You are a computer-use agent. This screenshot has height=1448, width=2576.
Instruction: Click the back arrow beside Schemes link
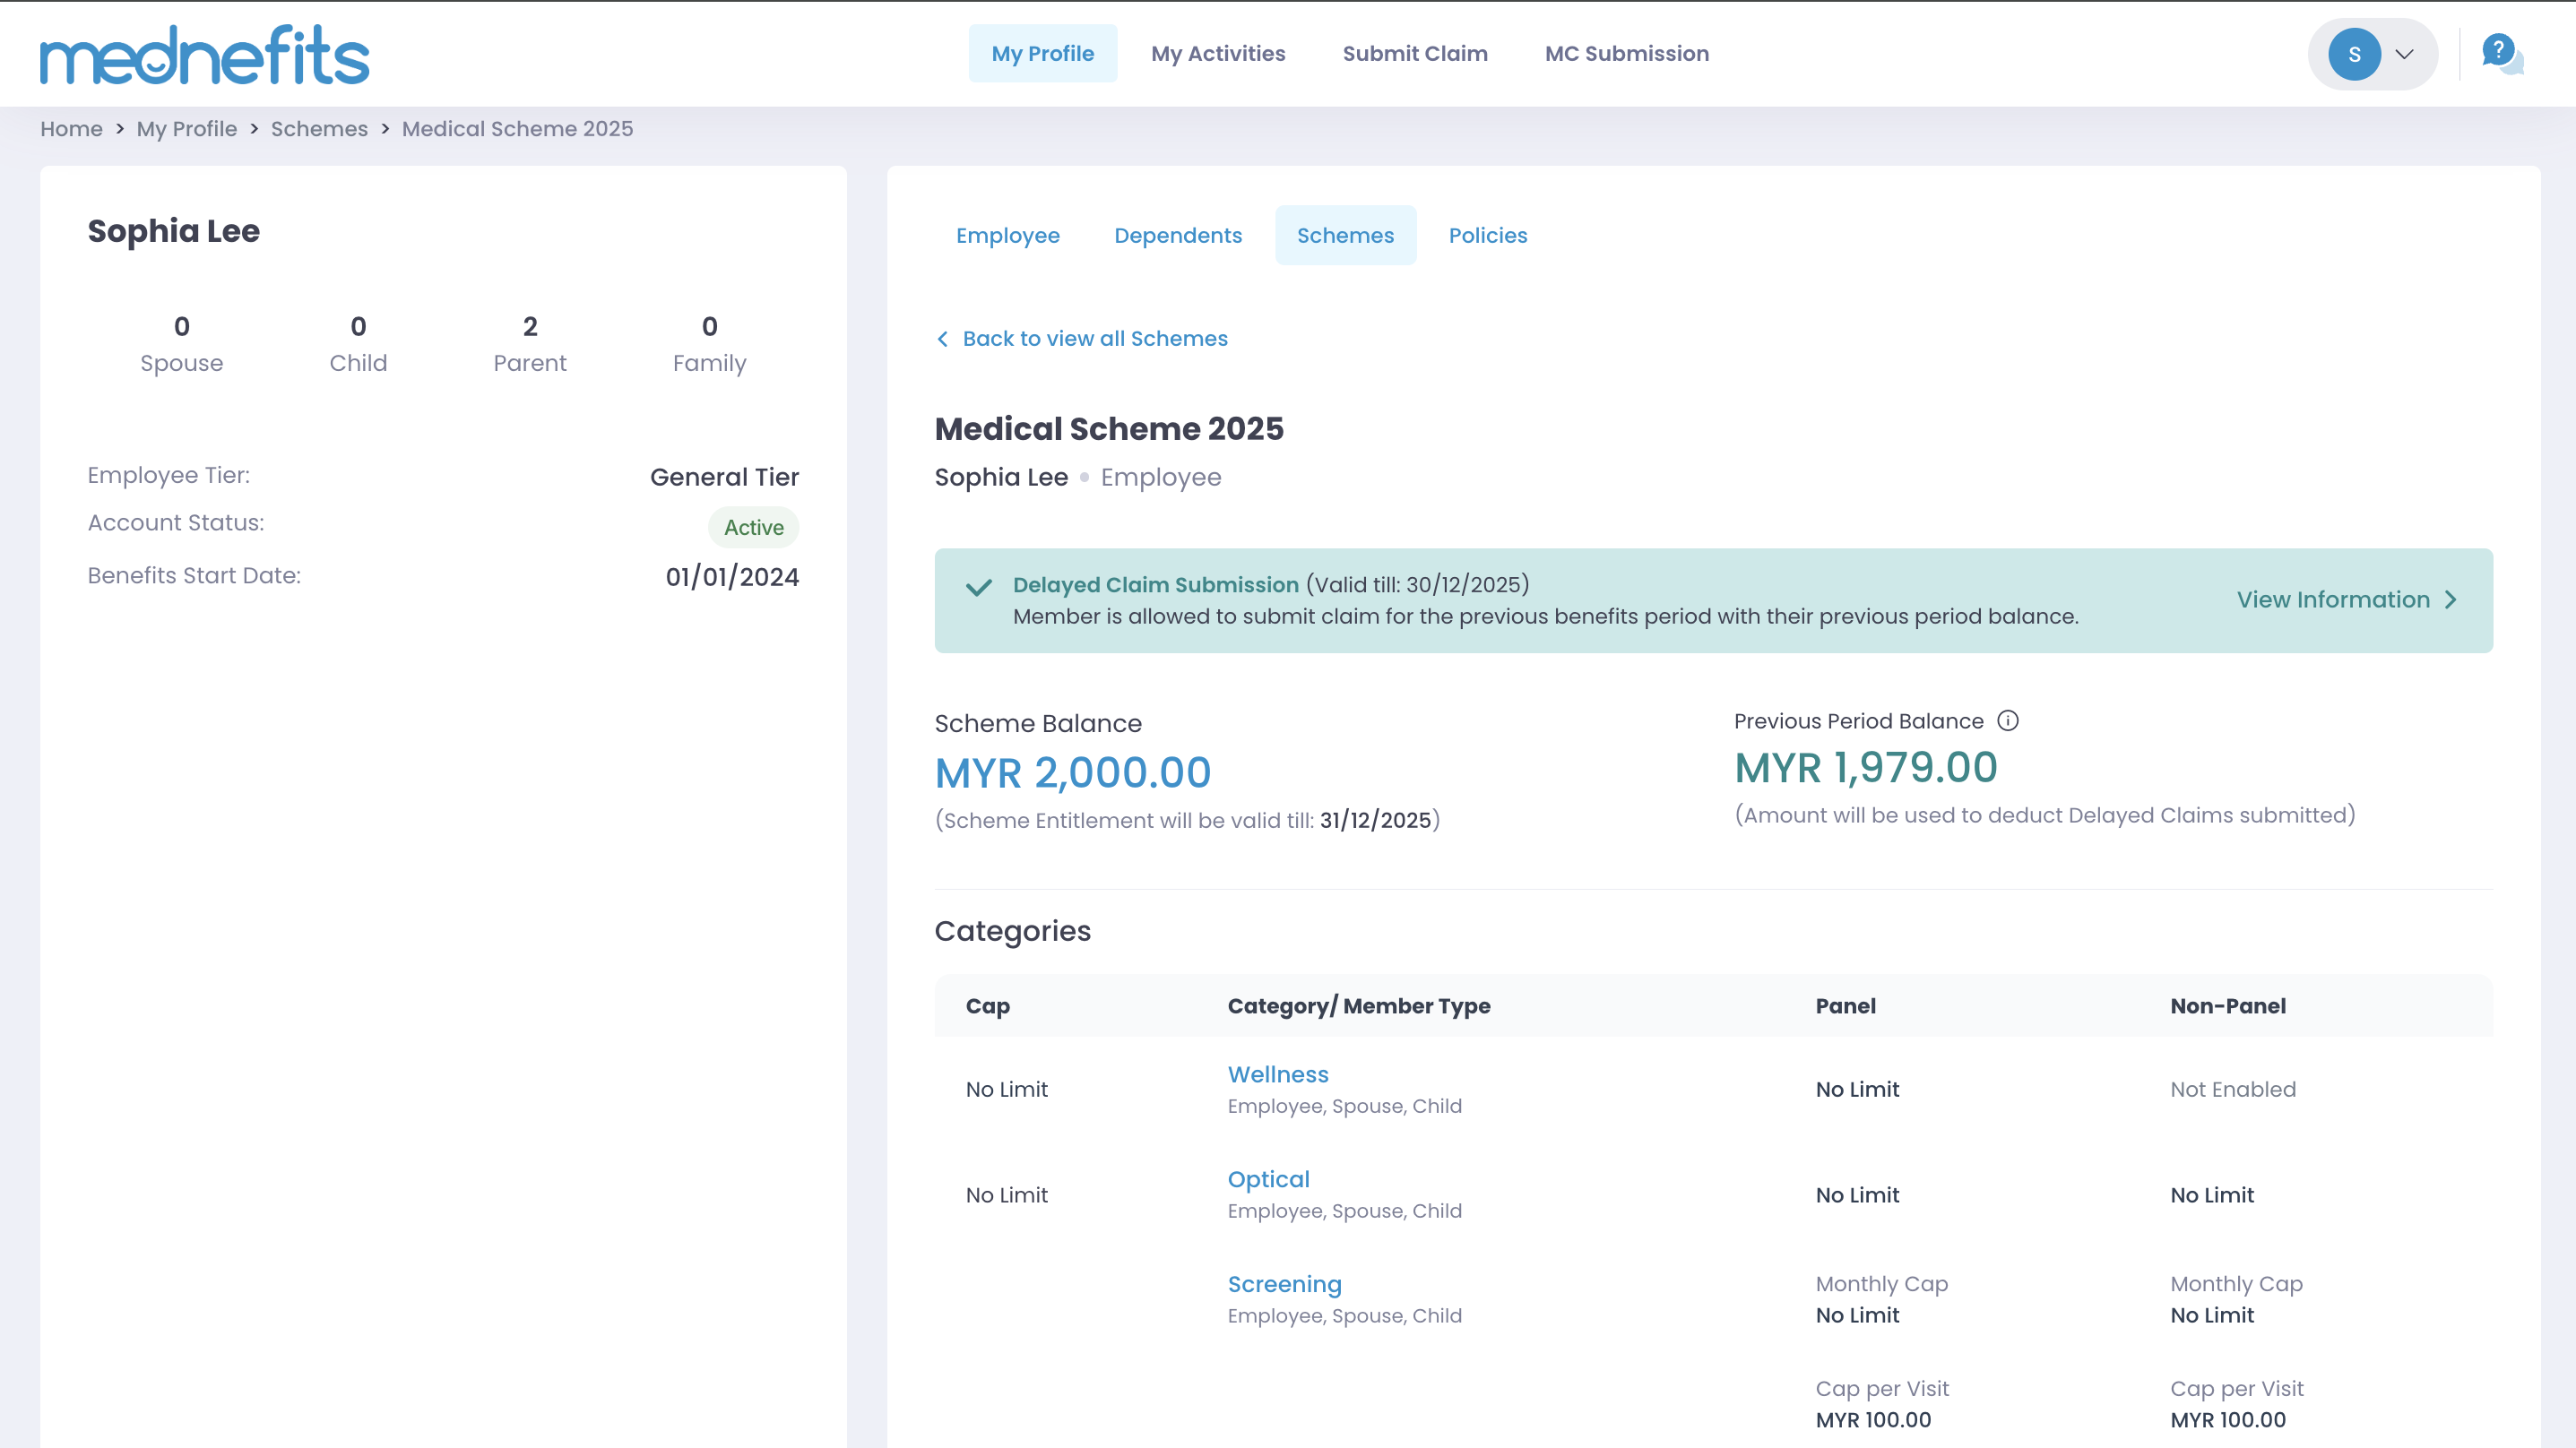942,339
